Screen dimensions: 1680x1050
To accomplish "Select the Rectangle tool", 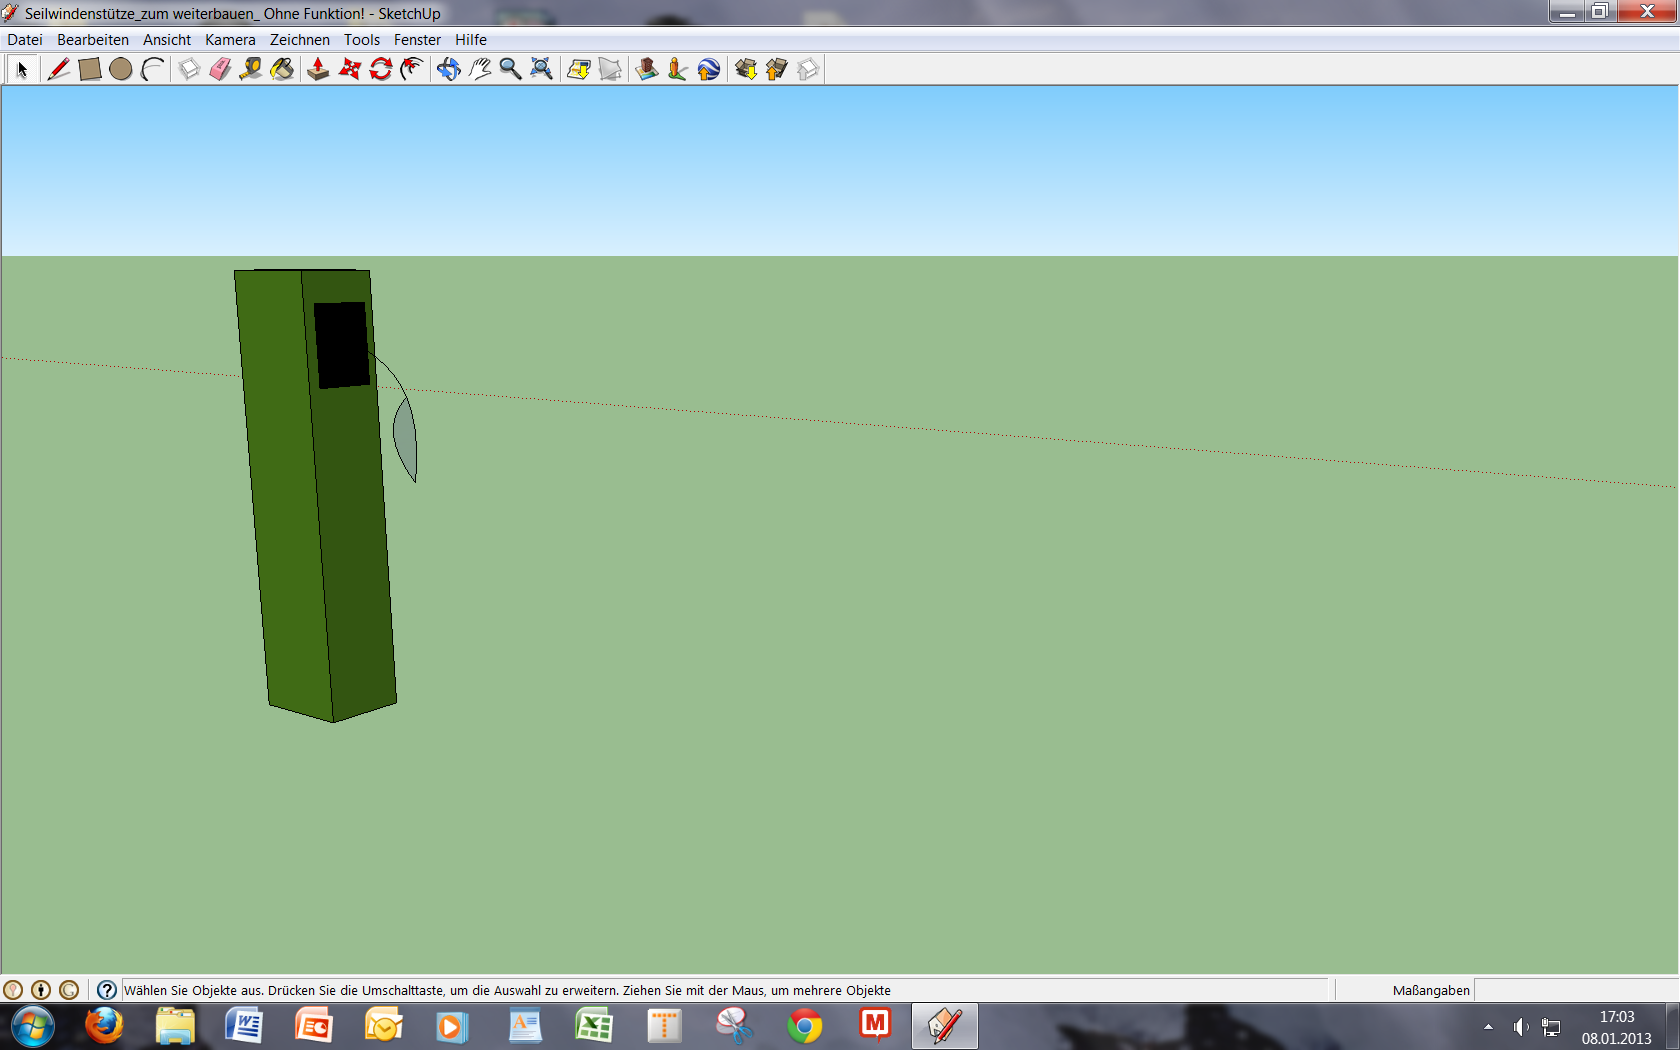I will coord(89,69).
